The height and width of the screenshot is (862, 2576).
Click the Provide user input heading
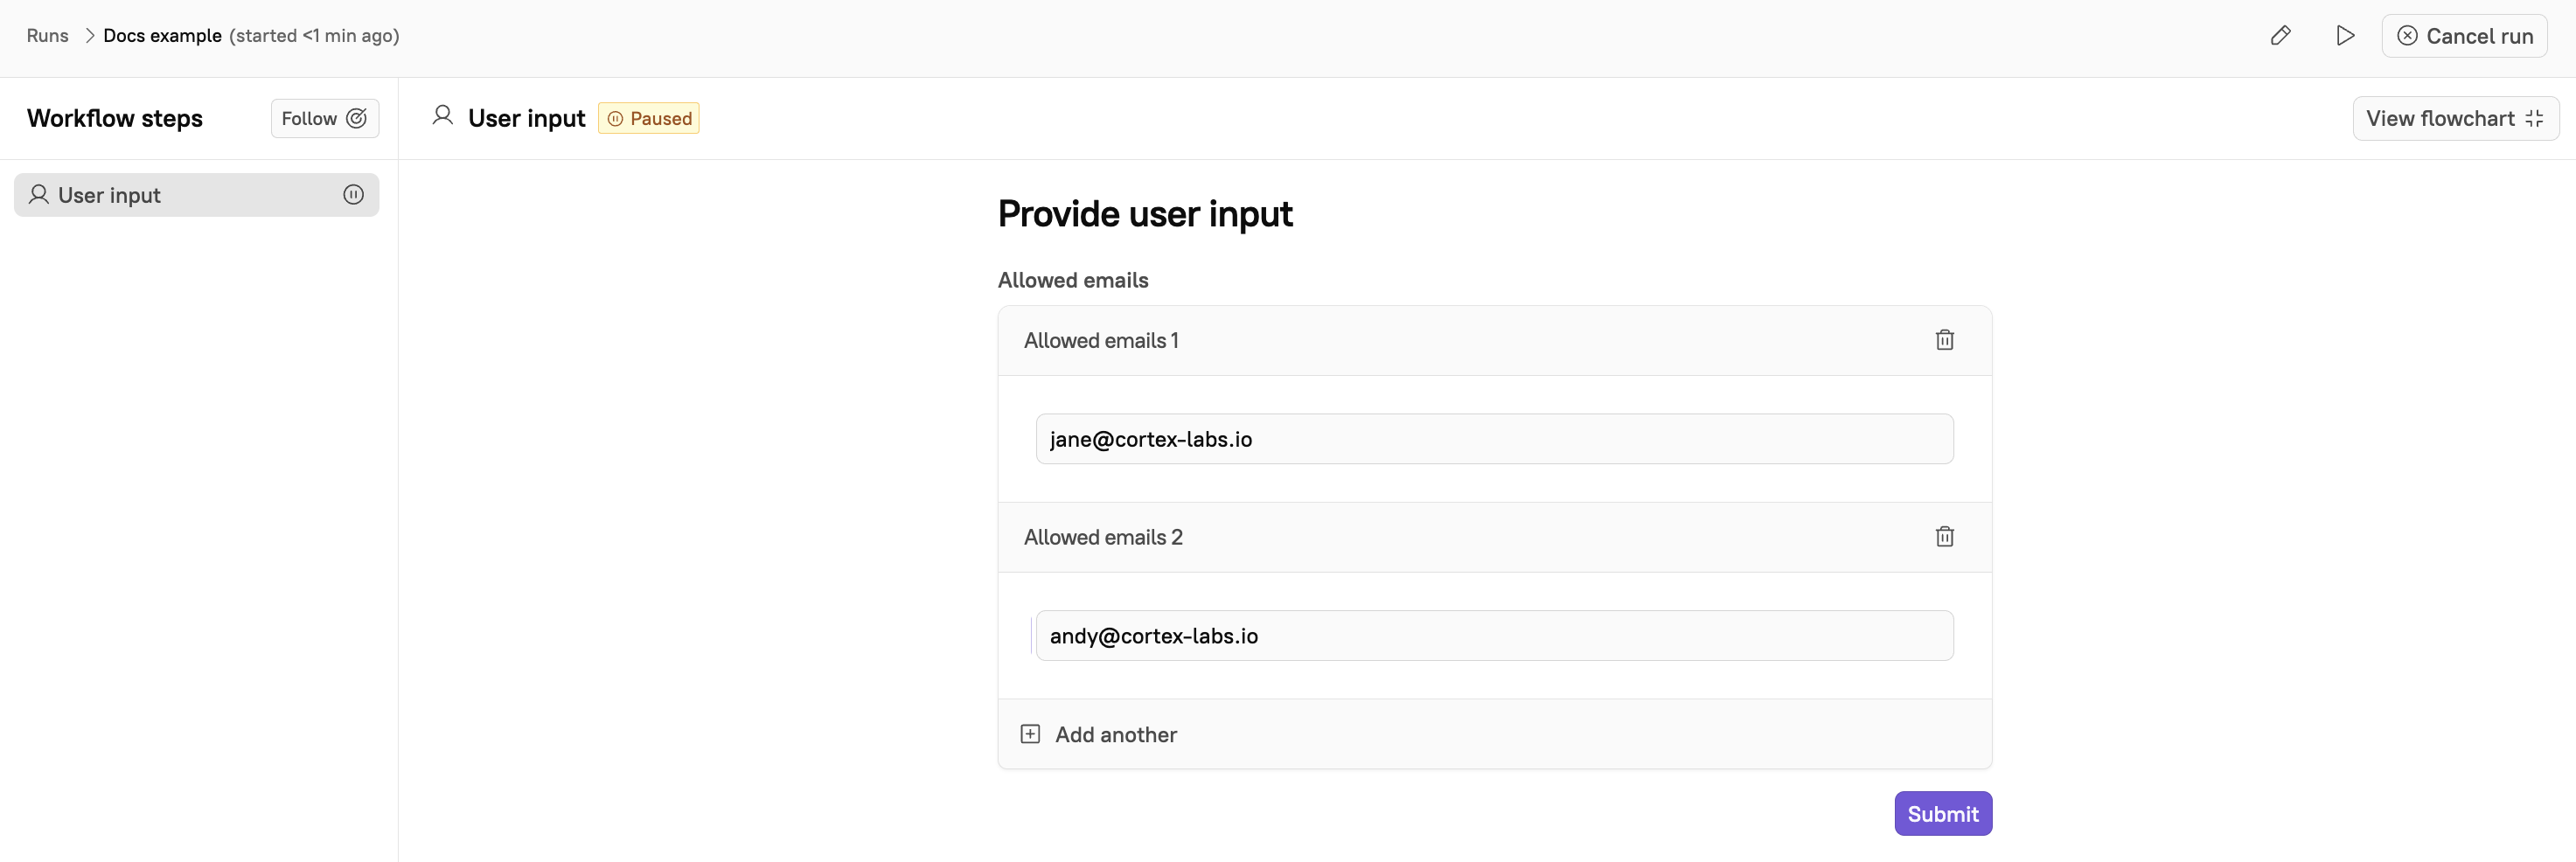1145,214
